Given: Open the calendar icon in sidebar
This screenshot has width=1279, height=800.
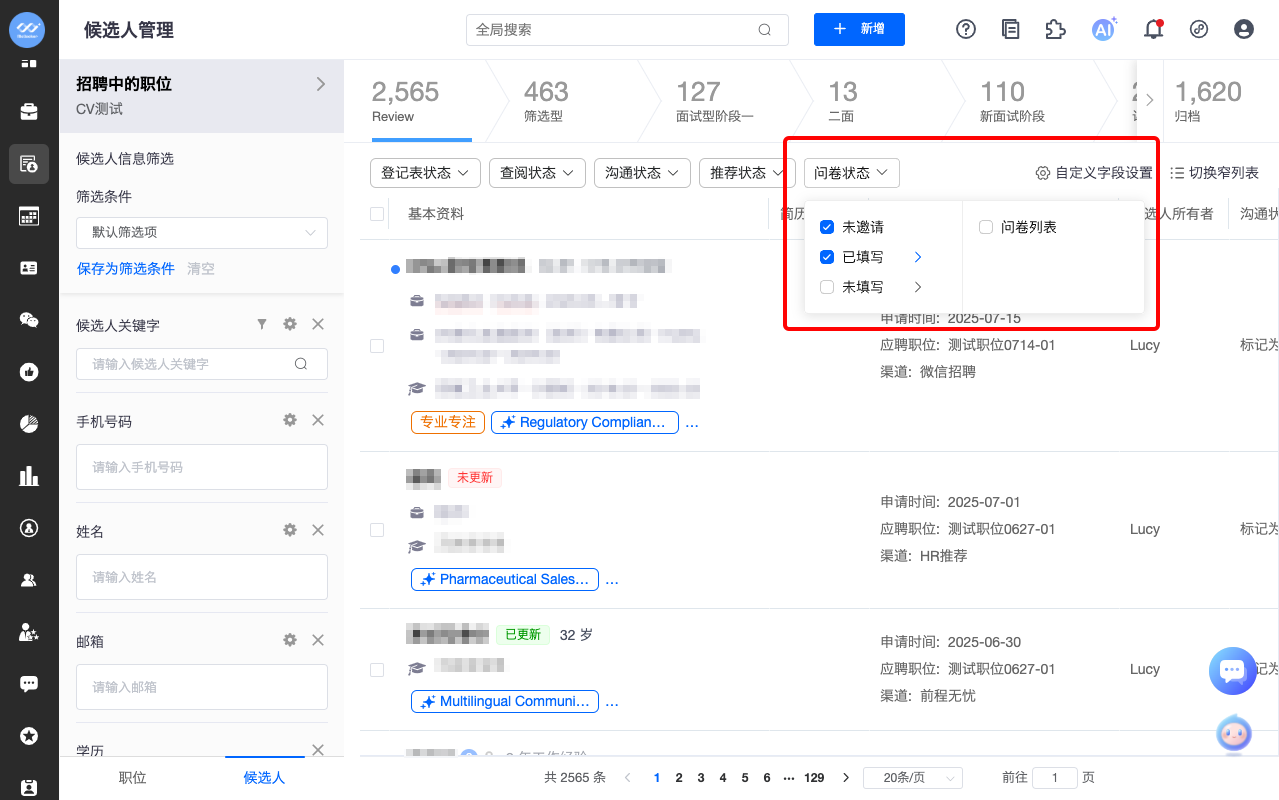Looking at the screenshot, I should (x=29, y=216).
